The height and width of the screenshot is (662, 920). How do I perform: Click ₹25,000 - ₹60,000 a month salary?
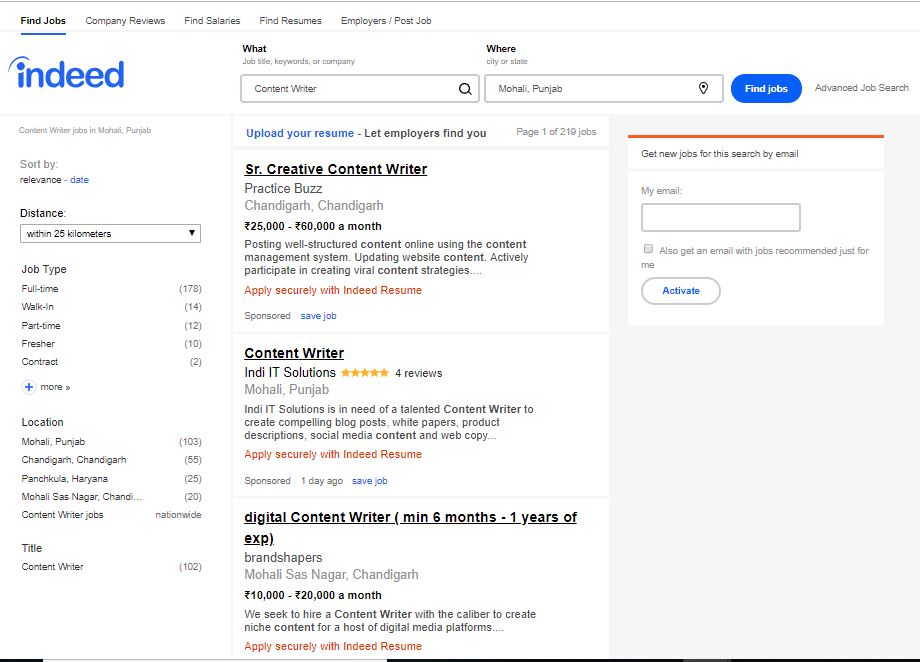(313, 227)
